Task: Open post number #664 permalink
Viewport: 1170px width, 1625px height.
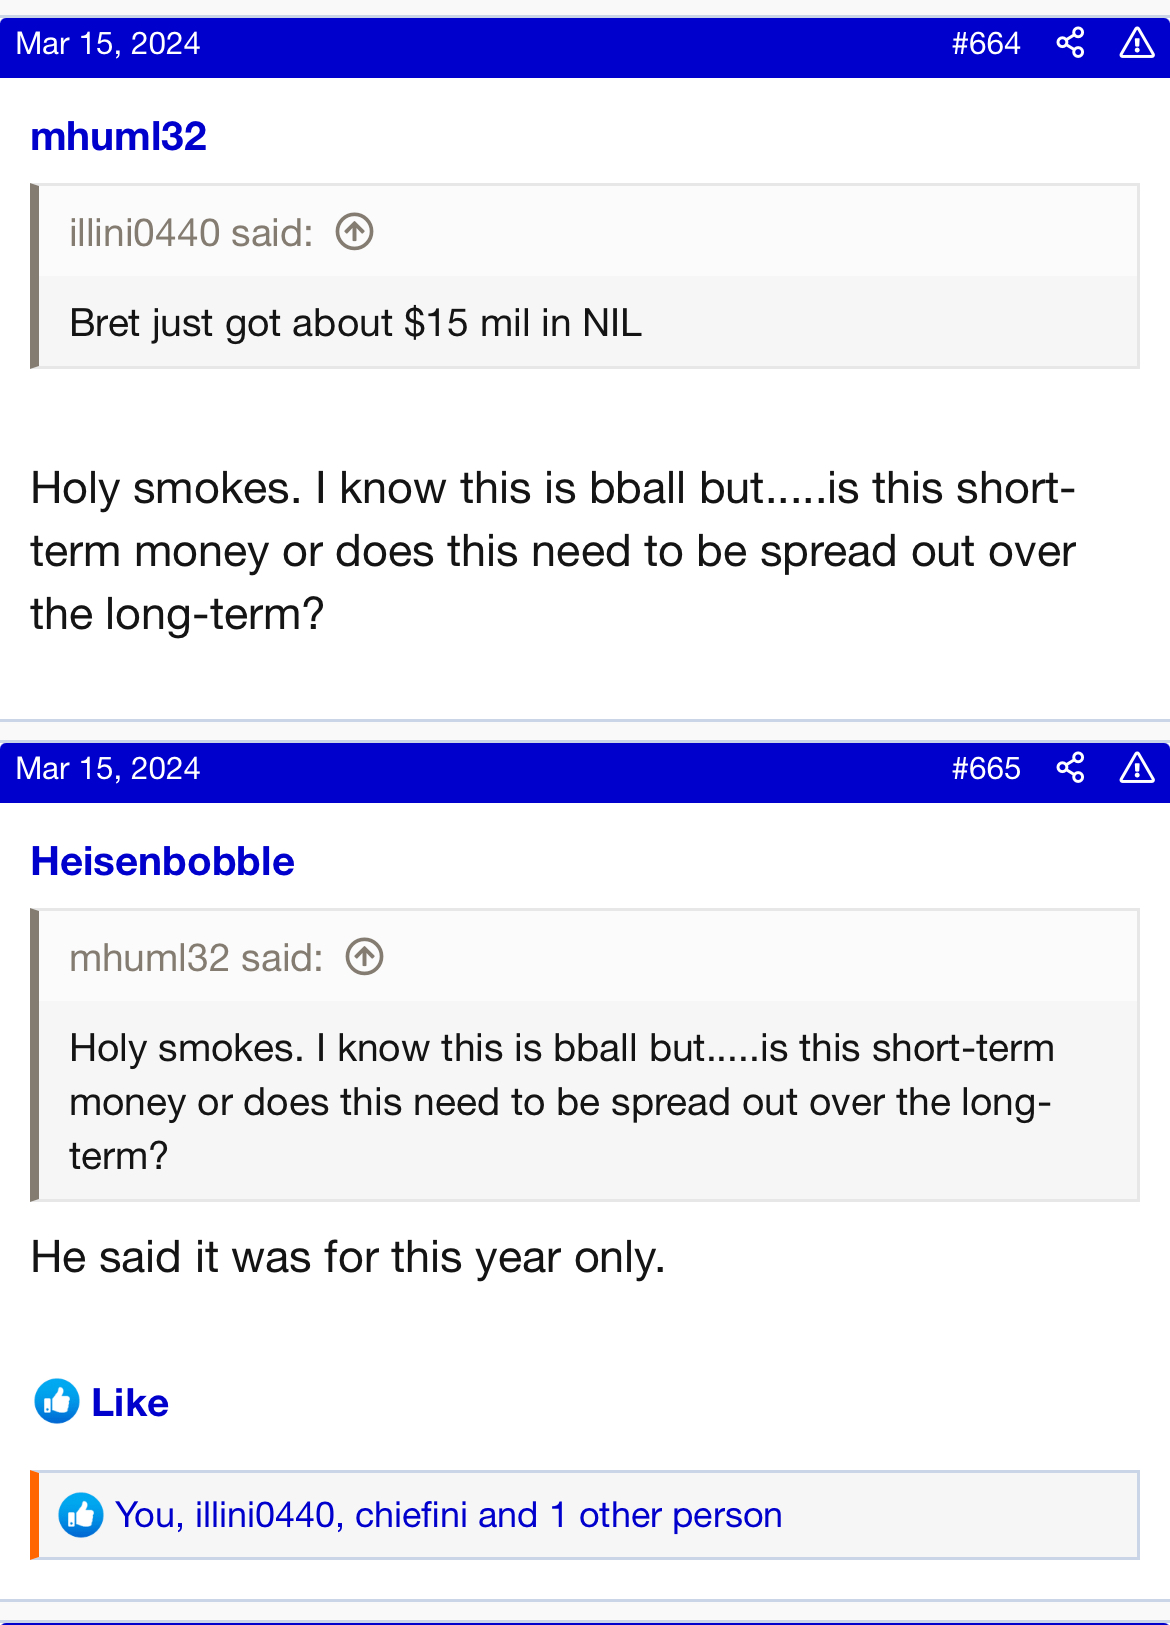Action: click(985, 43)
